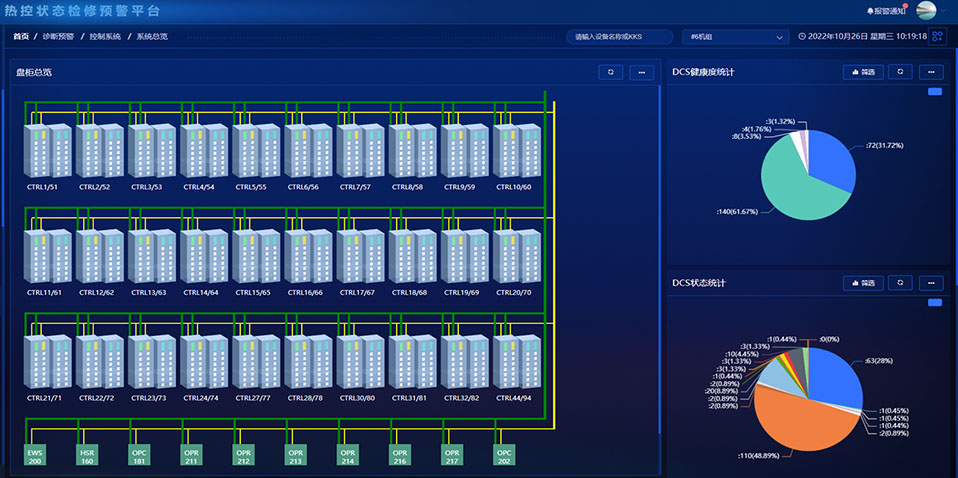
Task: Refresh the DCS健康度统计 chart
Action: pyautogui.click(x=900, y=72)
